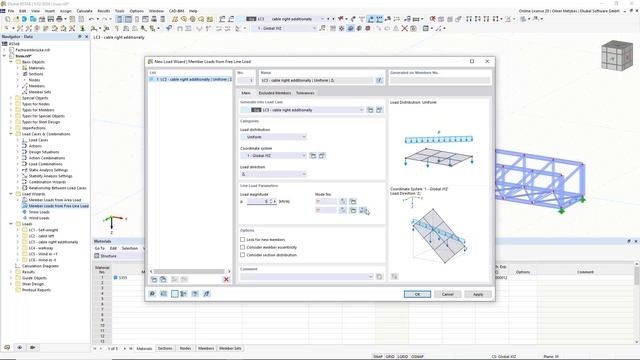Expand the Results folder in Navigator
The height and width of the screenshot is (360, 640).
pyautogui.click(x=11, y=272)
